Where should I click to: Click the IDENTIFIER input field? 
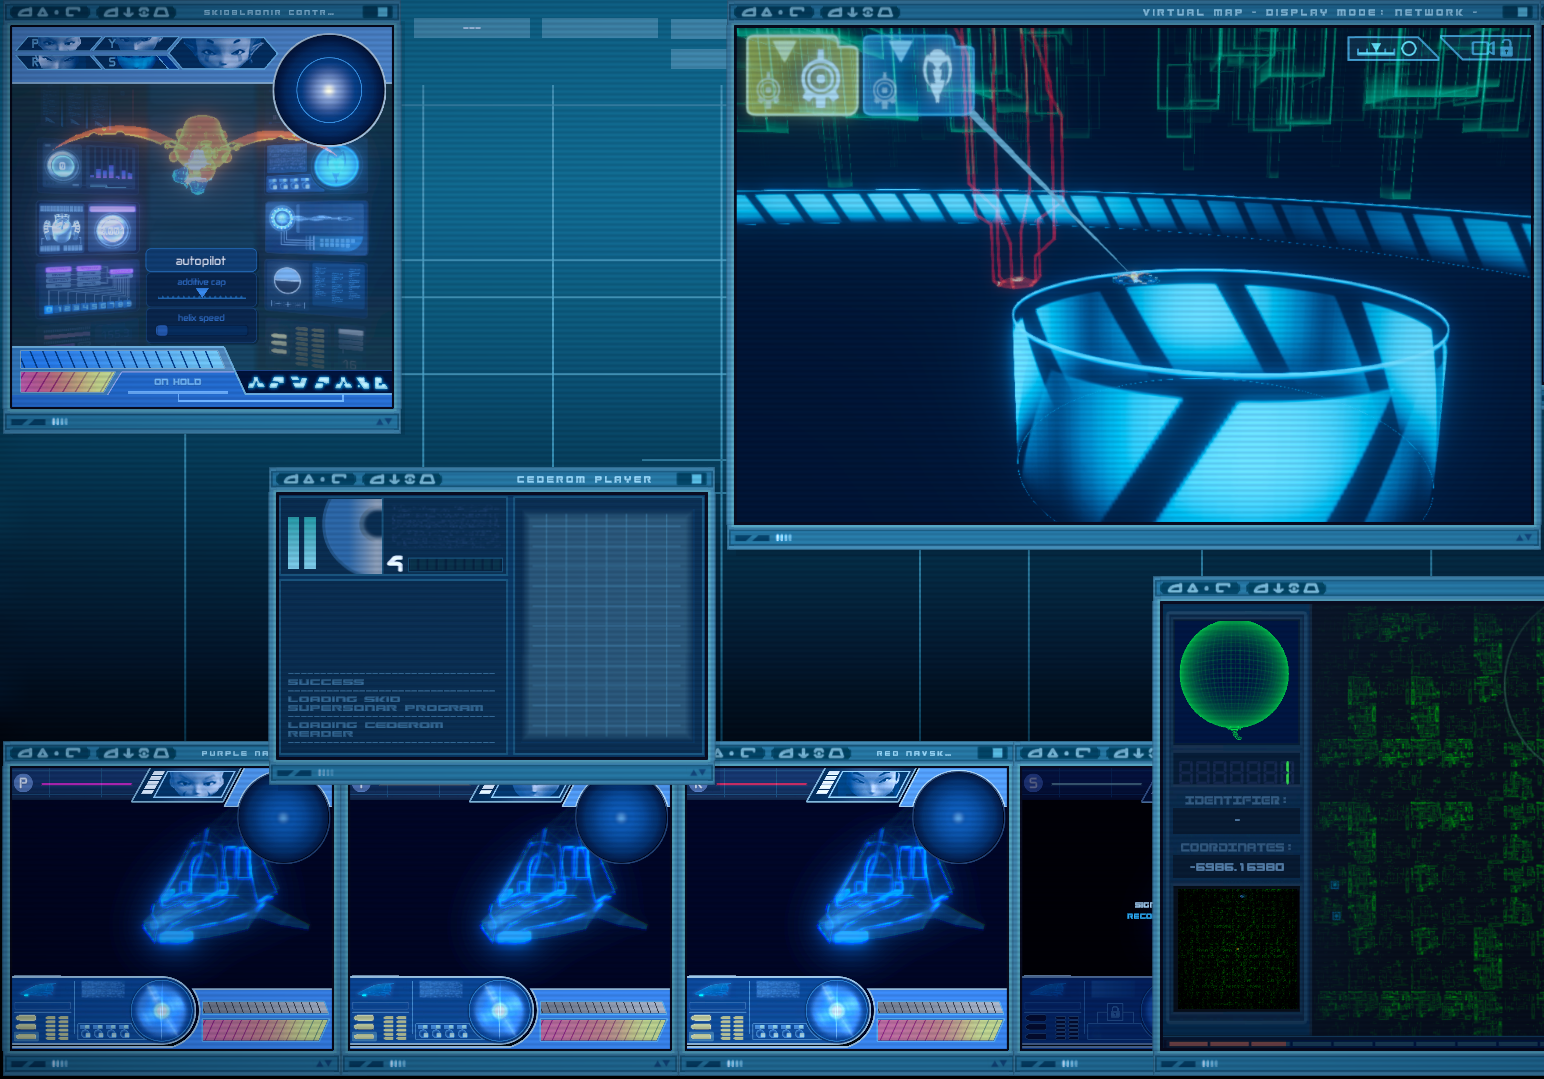pyautogui.click(x=1237, y=820)
